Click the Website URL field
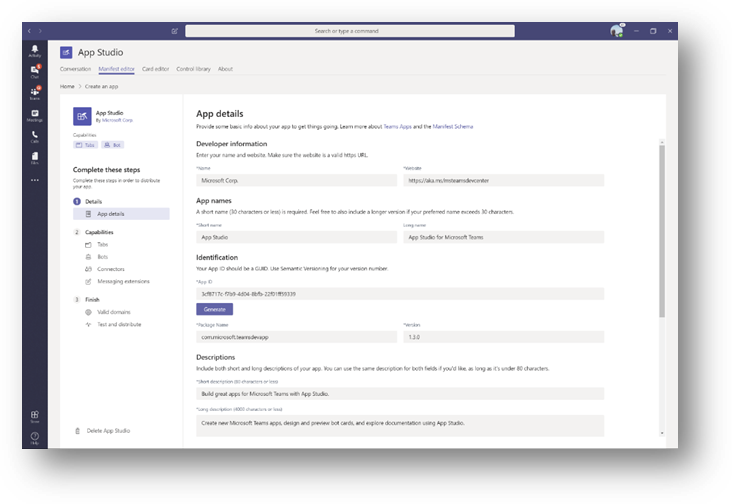The height and width of the screenshot is (504, 732). 504,181
